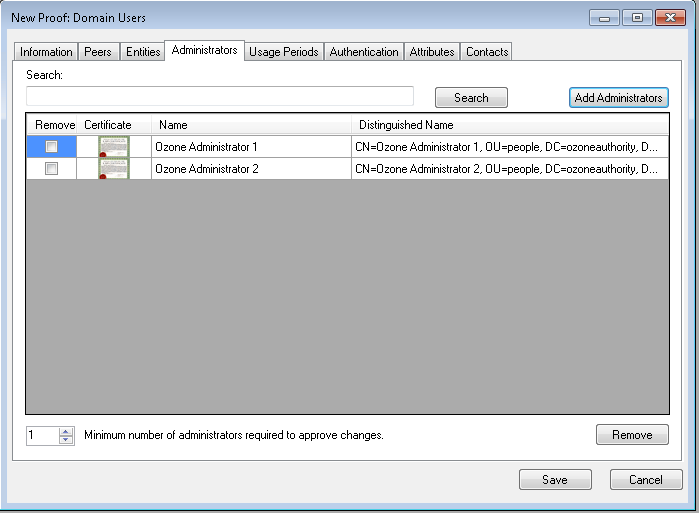Viewport: 699px width, 513px height.
Task: Select the Administrators tab
Action: [204, 50]
